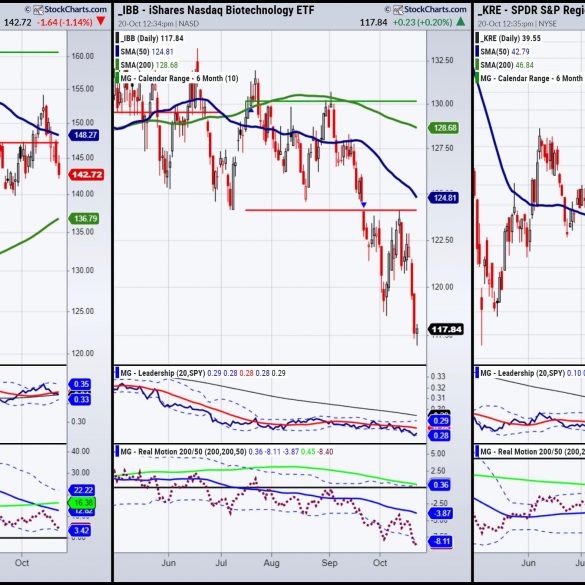
Task: Click the green swatch beside IBB SMA(200) legend
Action: (x=117, y=65)
